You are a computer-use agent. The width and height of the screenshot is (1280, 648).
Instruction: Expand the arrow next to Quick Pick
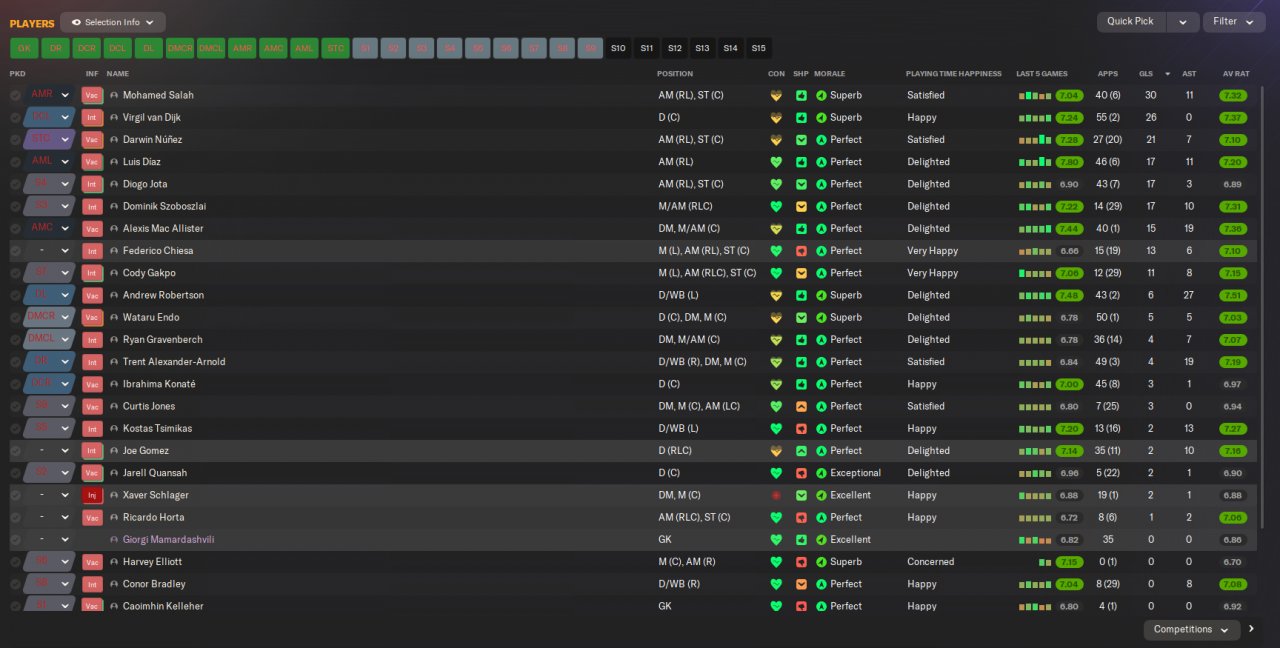(x=1183, y=22)
